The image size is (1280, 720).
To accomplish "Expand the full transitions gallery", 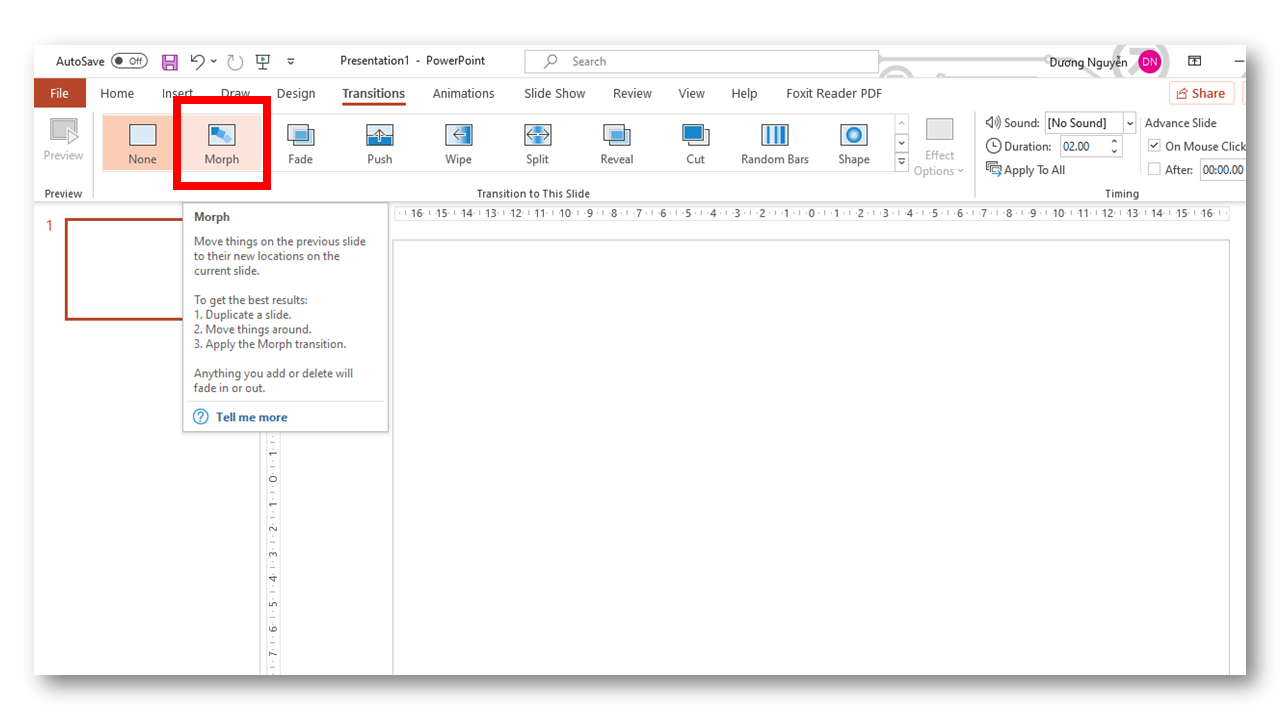I will (x=901, y=161).
